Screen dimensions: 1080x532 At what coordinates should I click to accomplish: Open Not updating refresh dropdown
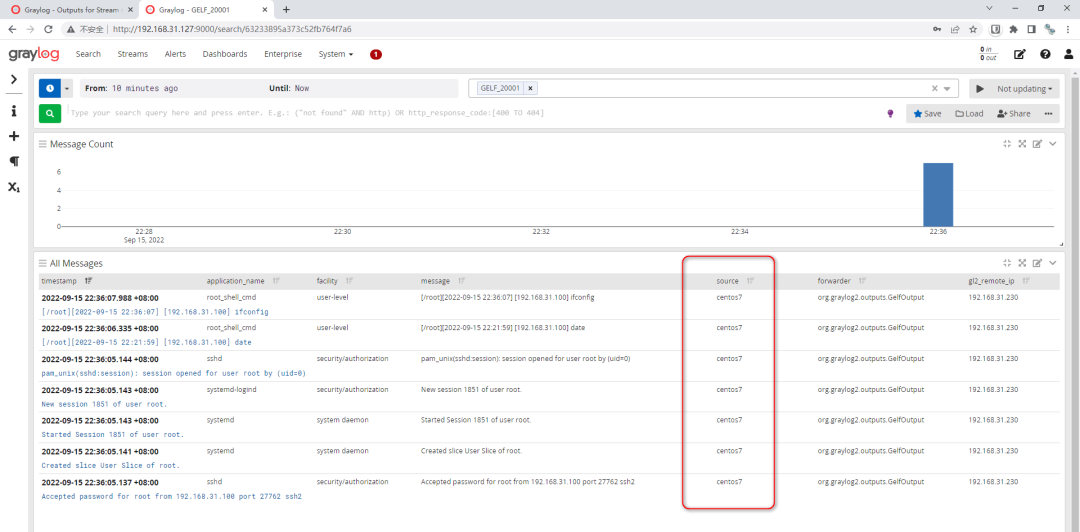1024,89
